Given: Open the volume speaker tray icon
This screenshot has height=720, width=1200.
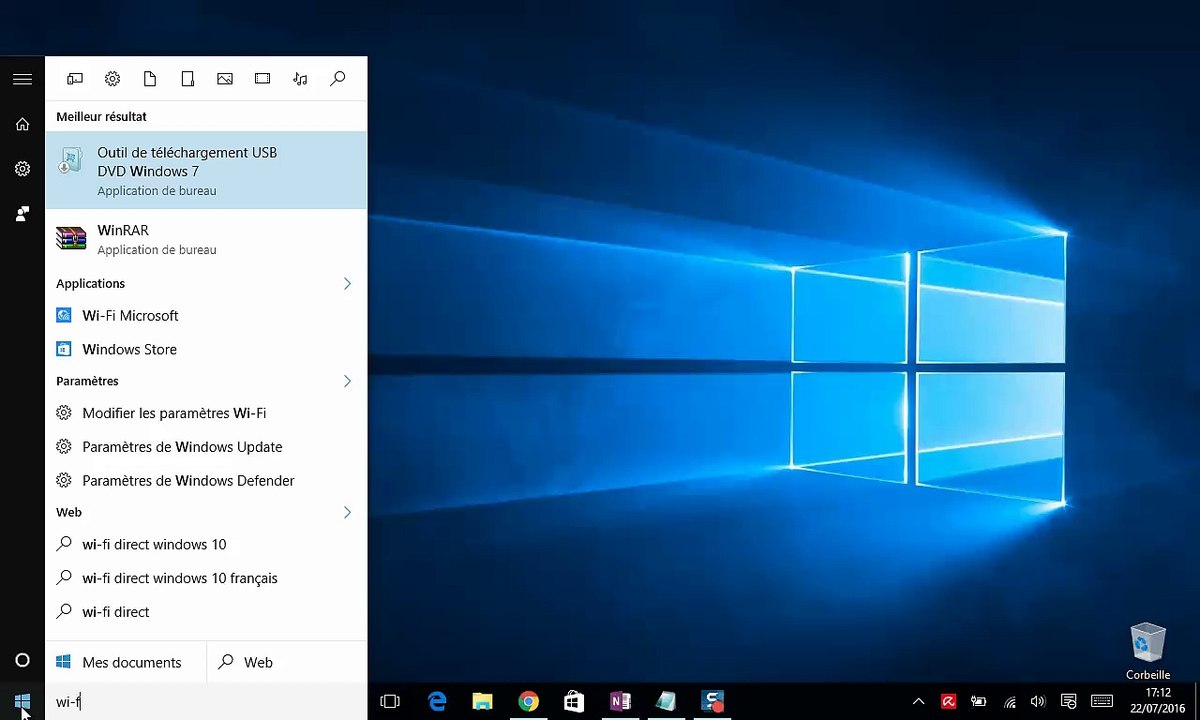Looking at the screenshot, I should (1038, 701).
